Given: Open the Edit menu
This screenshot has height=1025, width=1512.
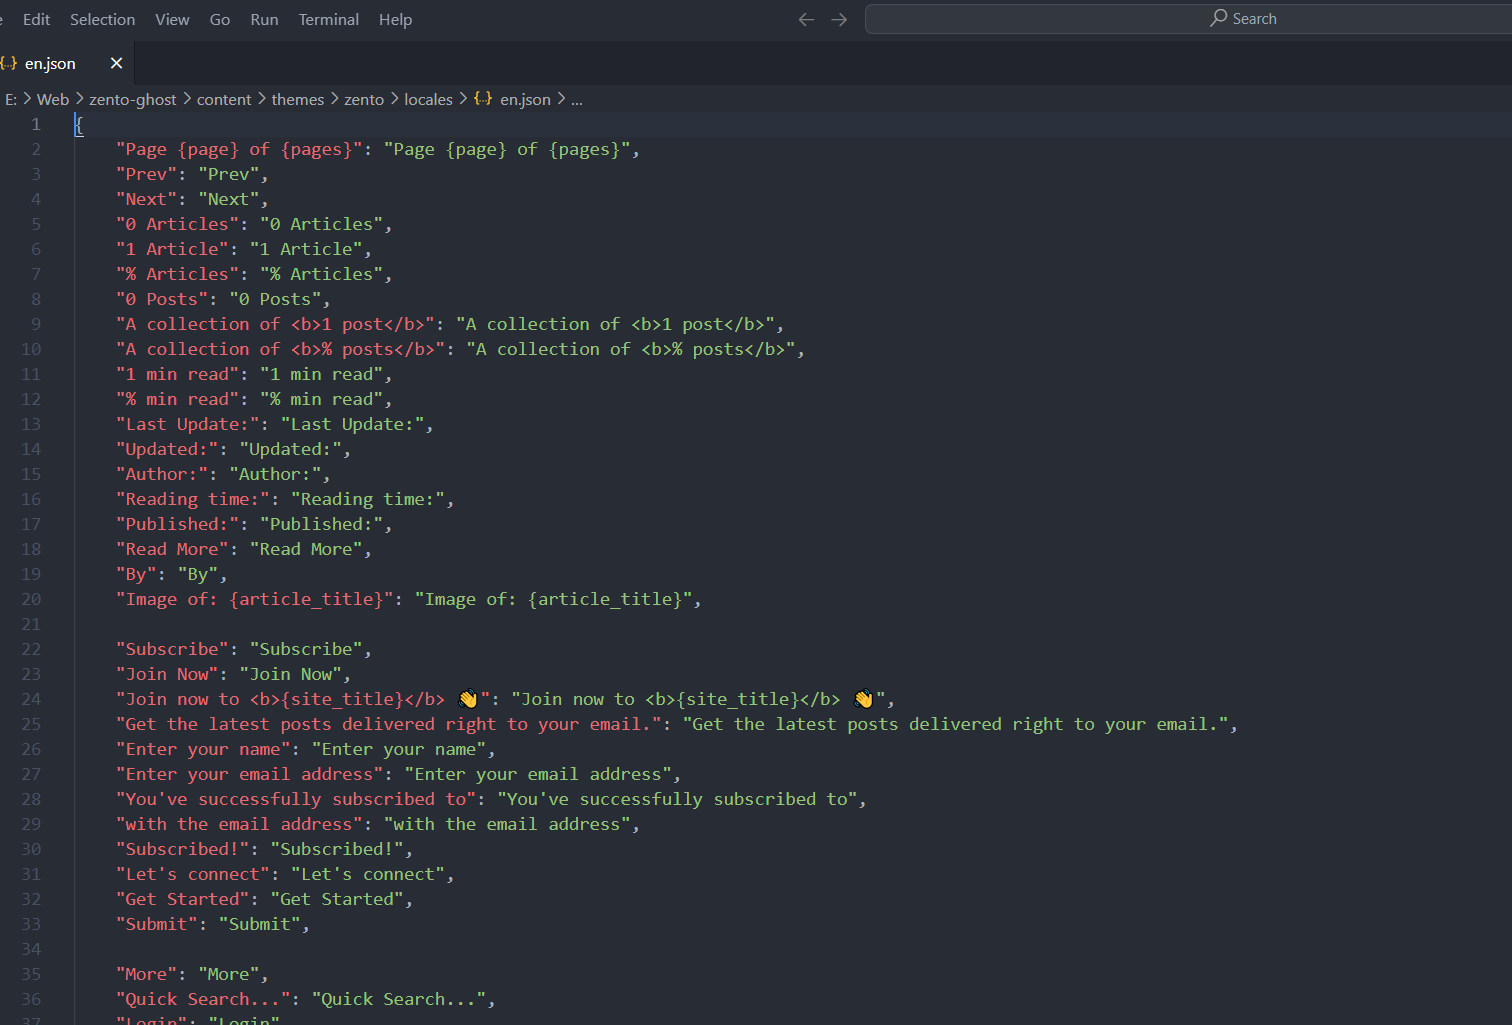Looking at the screenshot, I should coord(36,19).
